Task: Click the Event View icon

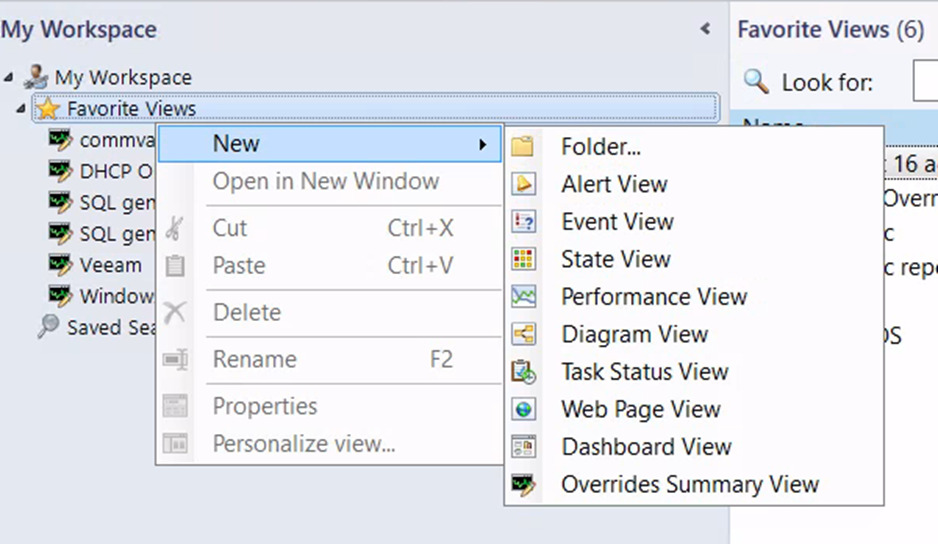Action: point(523,221)
